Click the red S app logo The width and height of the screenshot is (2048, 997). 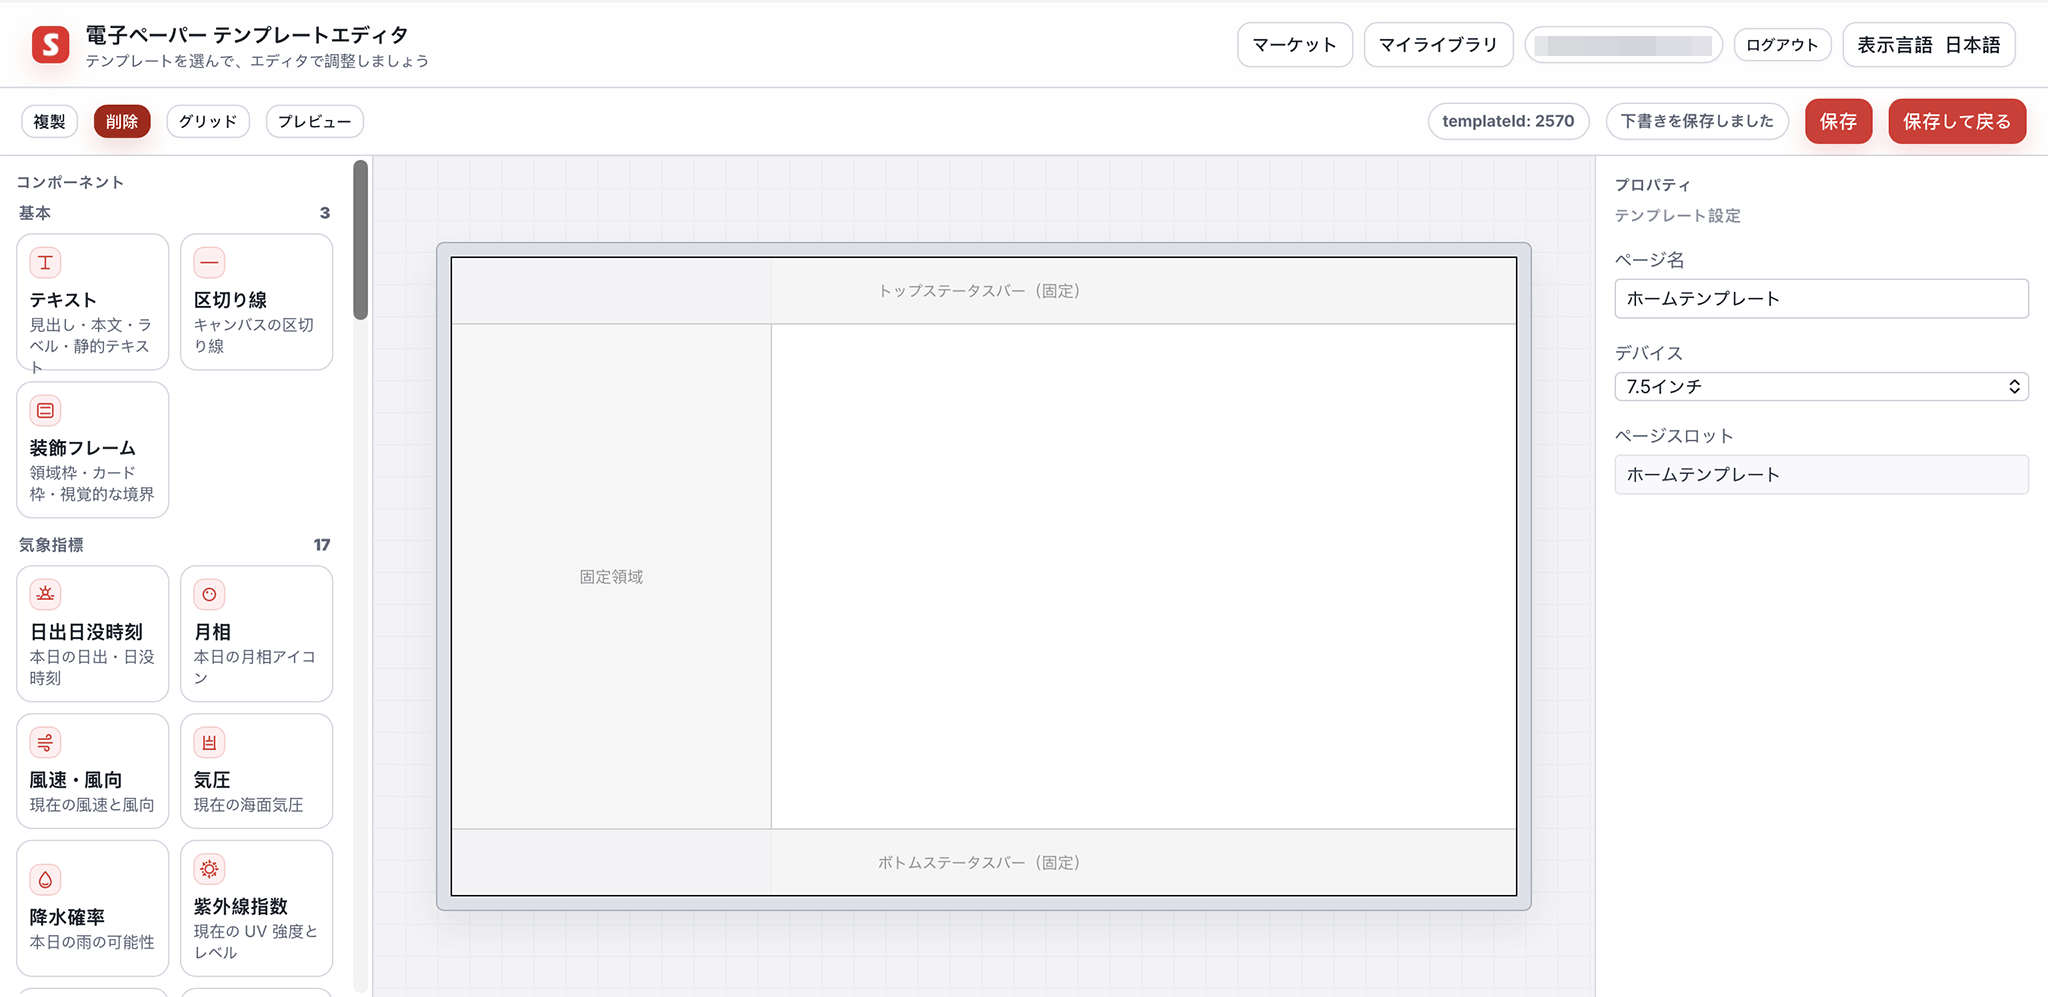coord(50,45)
